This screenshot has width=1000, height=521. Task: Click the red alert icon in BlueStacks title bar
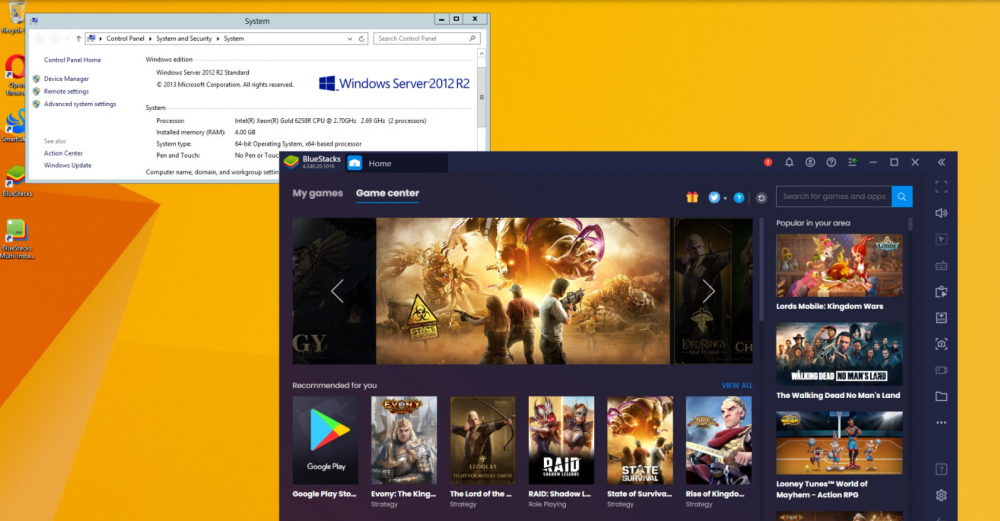coord(768,163)
